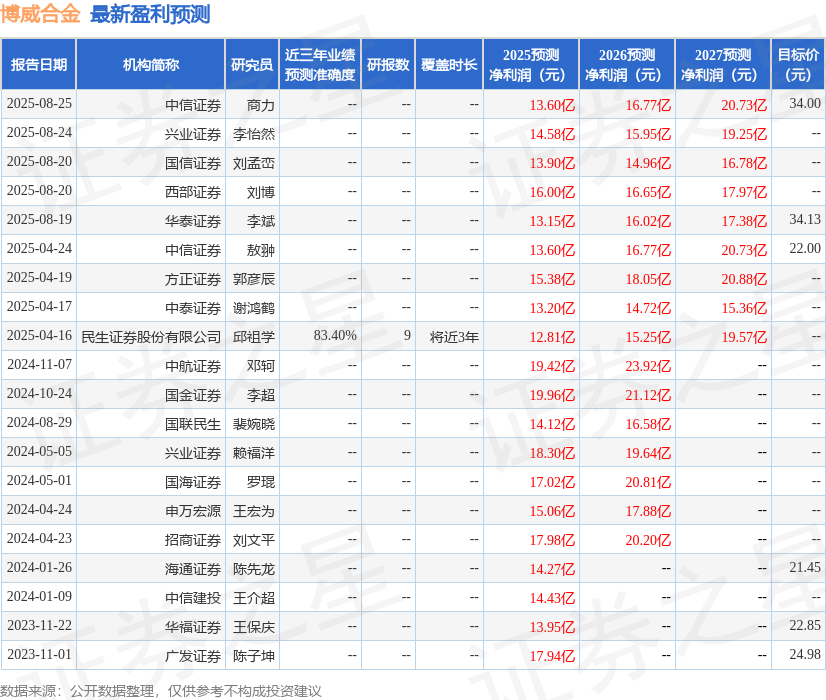Click the 研报数 column header
Image resolution: width=826 pixels, height=700 pixels.
388,64
